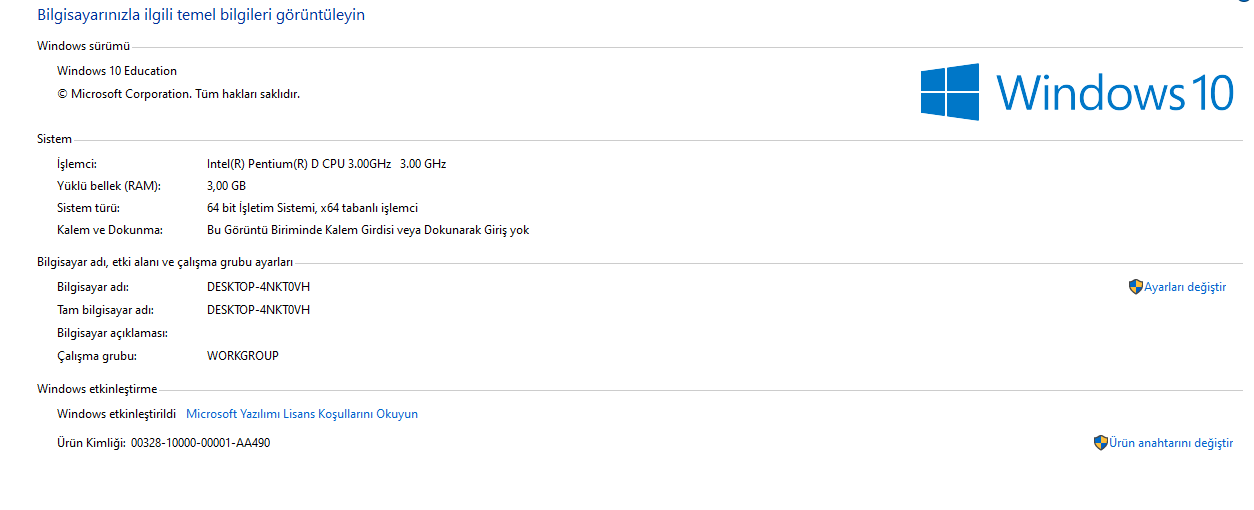This screenshot has width=1254, height=510.
Task: Click the Windows 10 wordmark text
Action: pos(1115,93)
